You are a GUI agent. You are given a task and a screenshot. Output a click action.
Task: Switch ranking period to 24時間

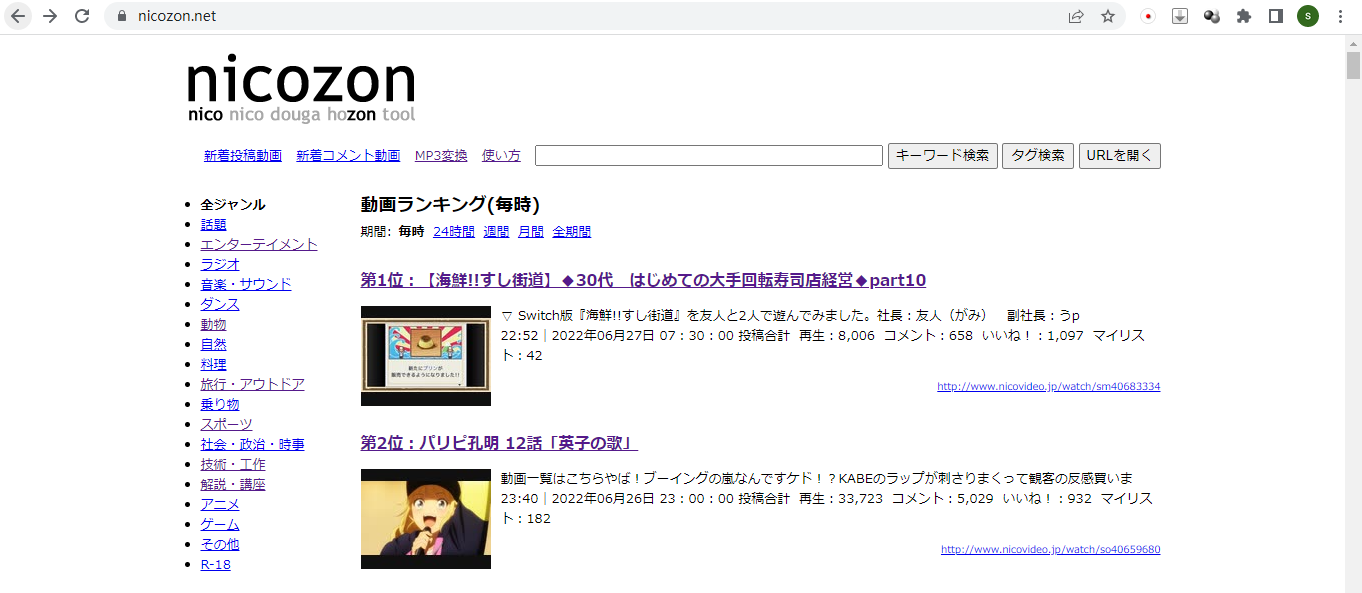(x=454, y=232)
